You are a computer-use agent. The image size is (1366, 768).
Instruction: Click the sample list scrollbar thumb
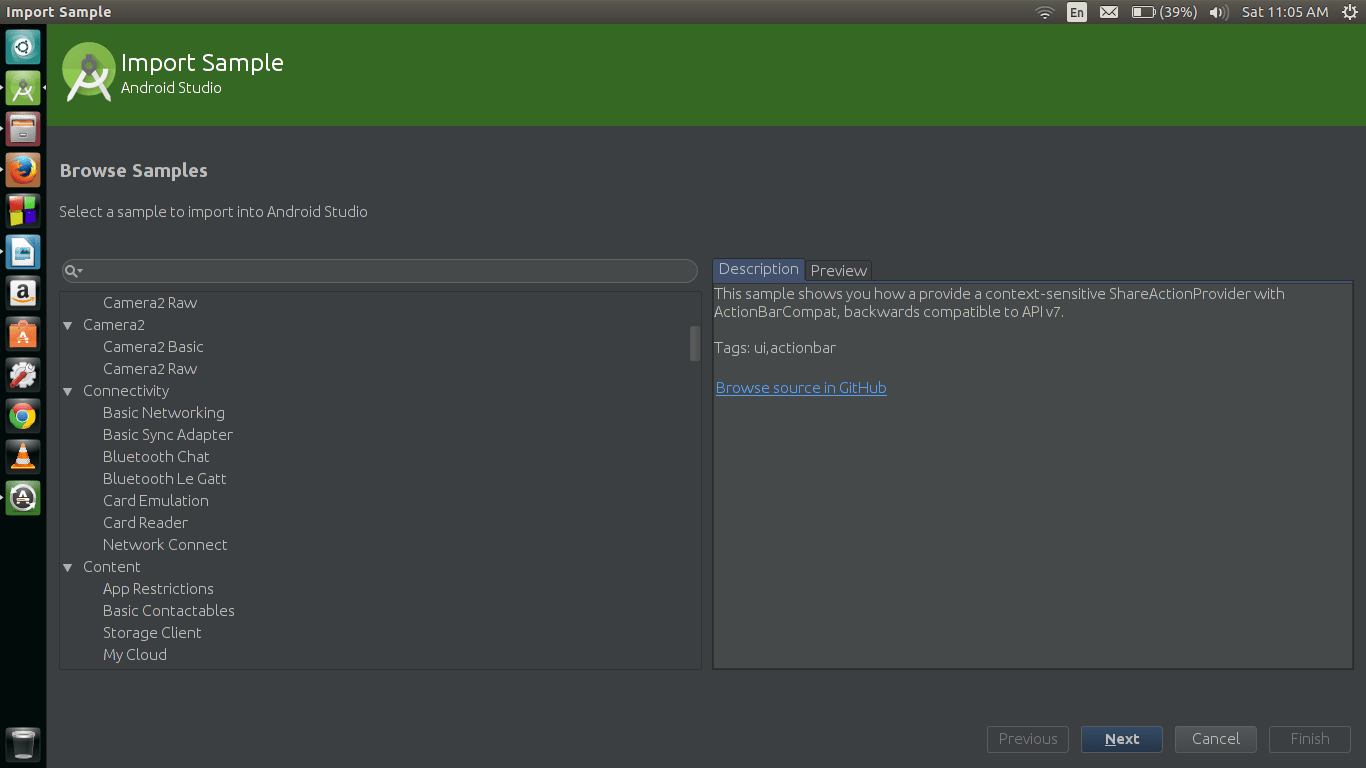tap(695, 343)
